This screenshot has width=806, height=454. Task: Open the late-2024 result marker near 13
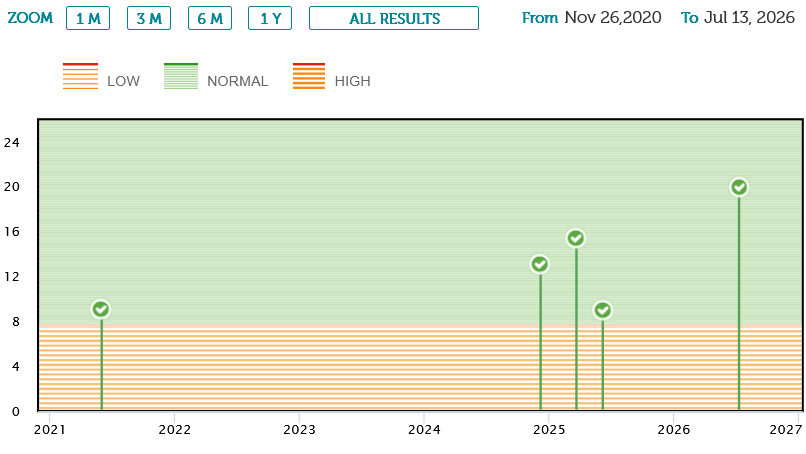(540, 264)
